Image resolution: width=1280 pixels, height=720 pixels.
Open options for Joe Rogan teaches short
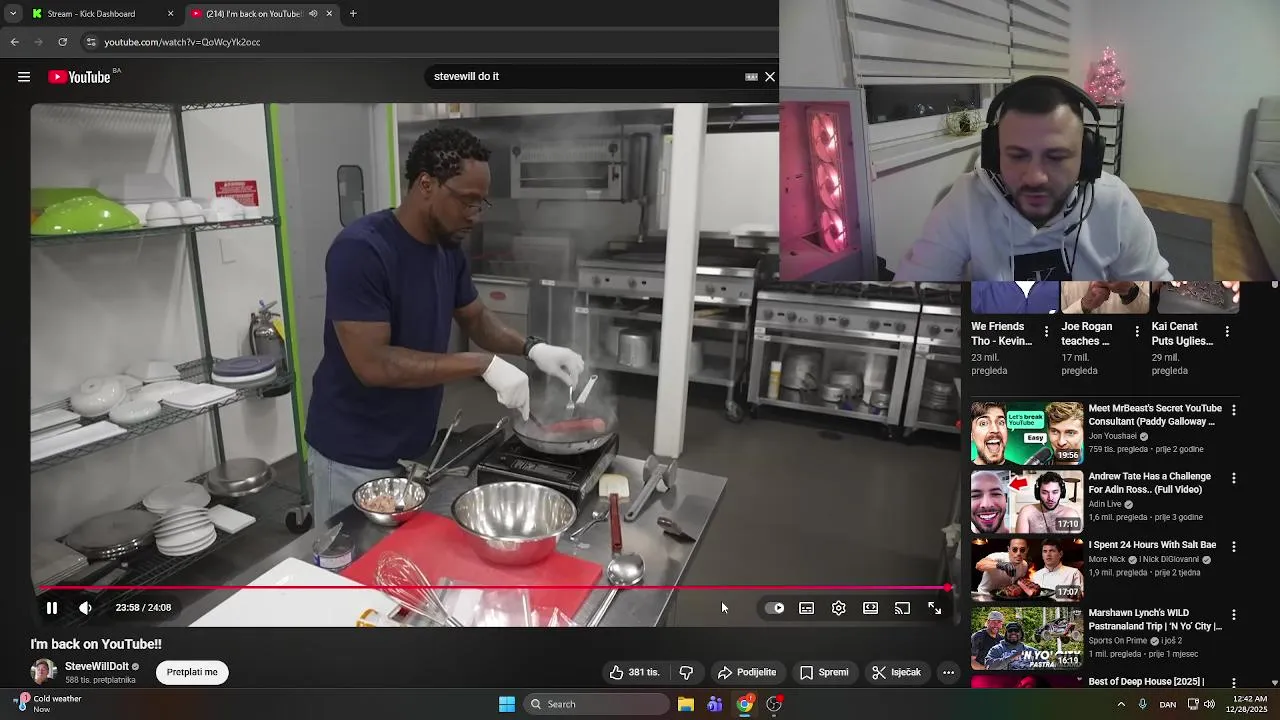(1137, 331)
